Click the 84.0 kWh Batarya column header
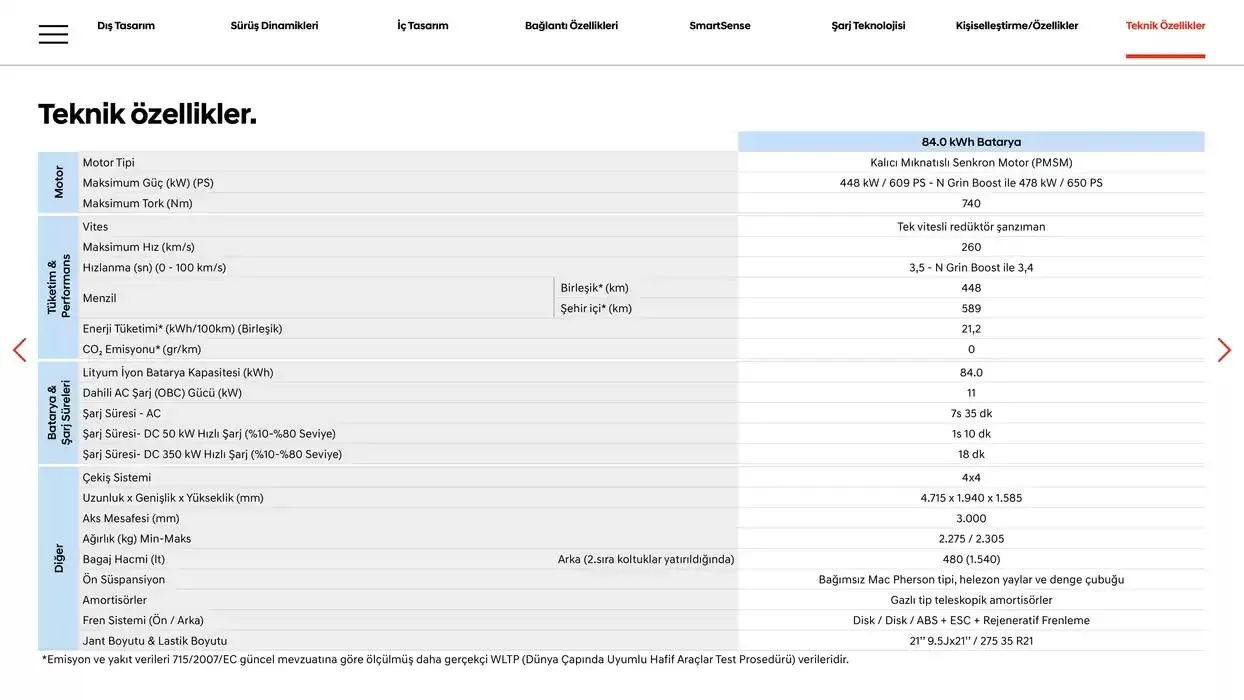Image resolution: width=1244 pixels, height=700 pixels. 971,142
